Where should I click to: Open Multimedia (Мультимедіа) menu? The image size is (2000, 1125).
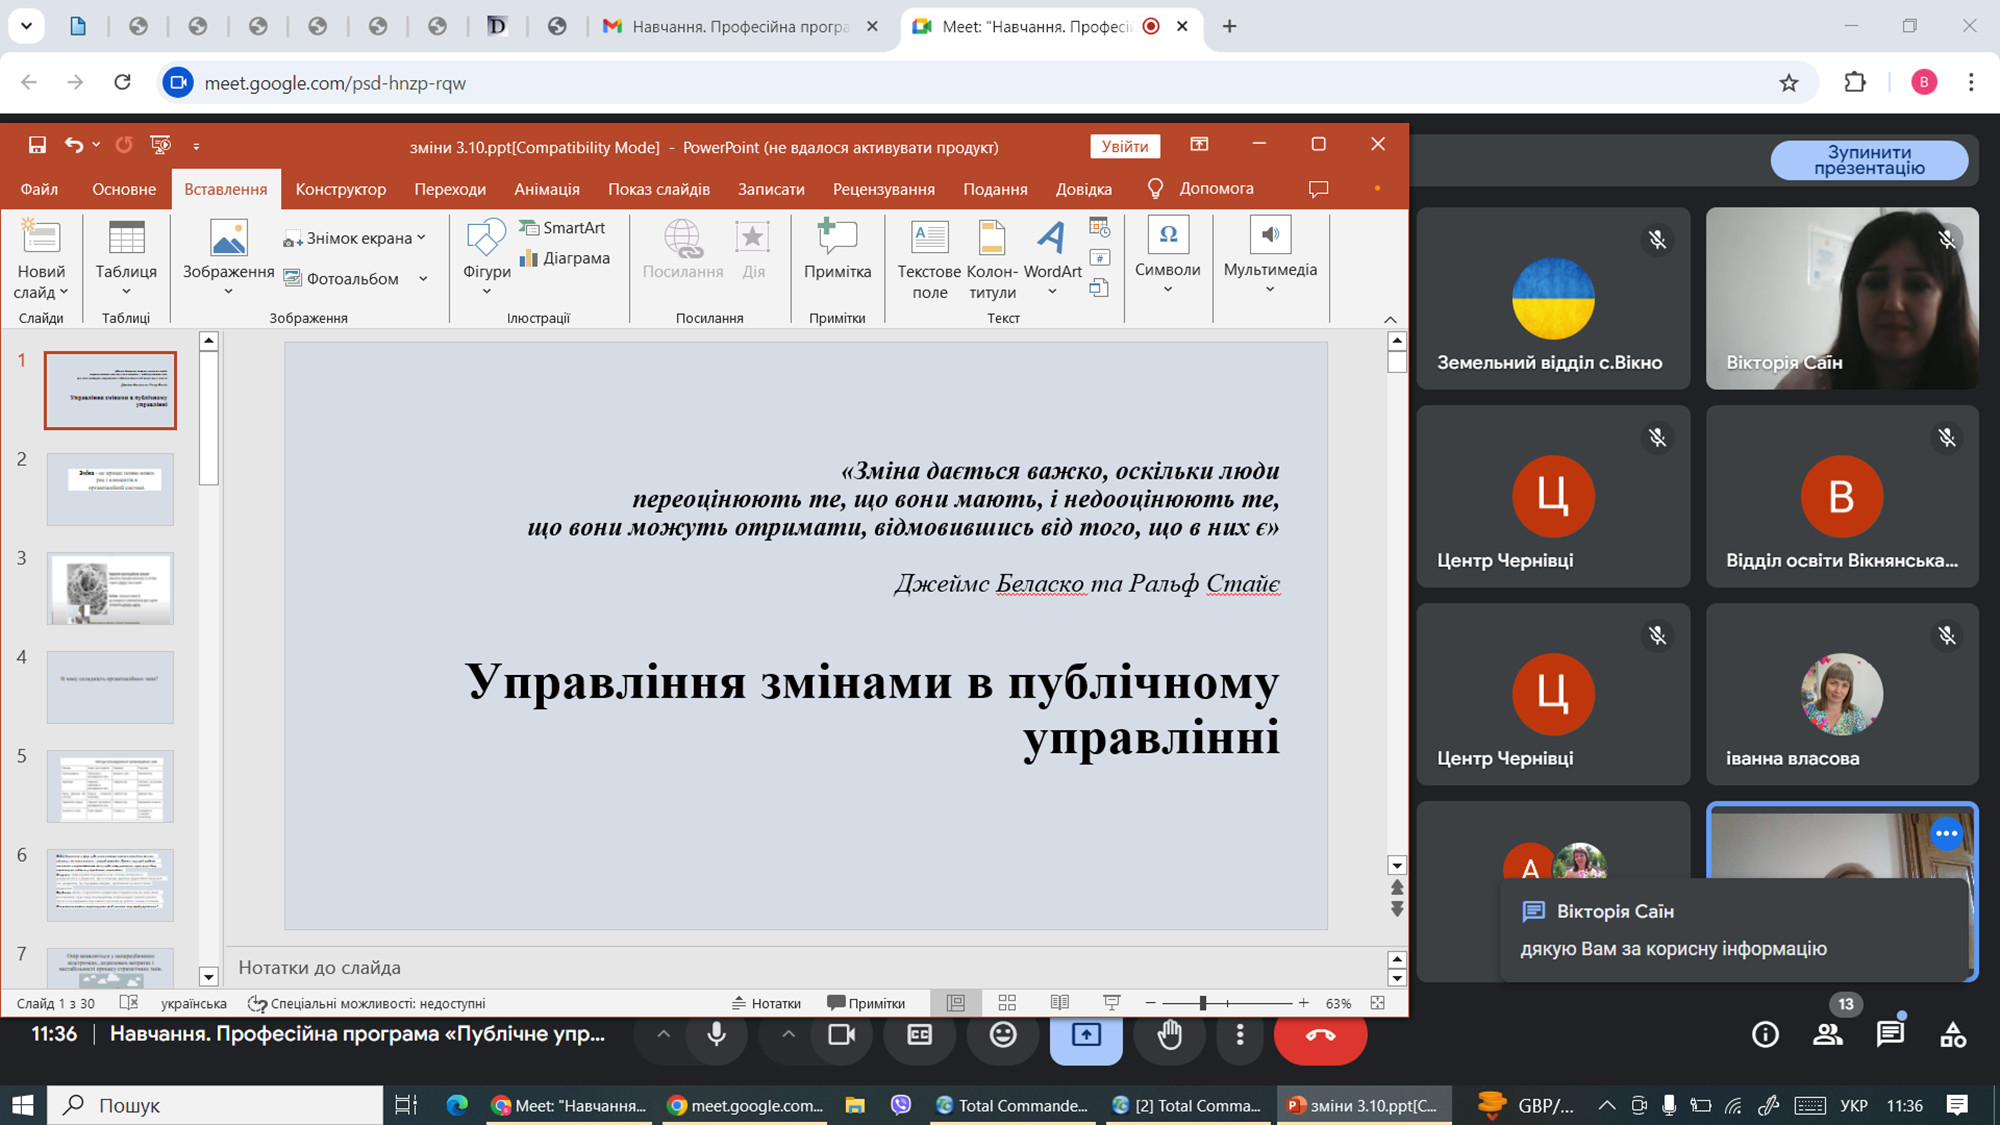coord(1270,255)
